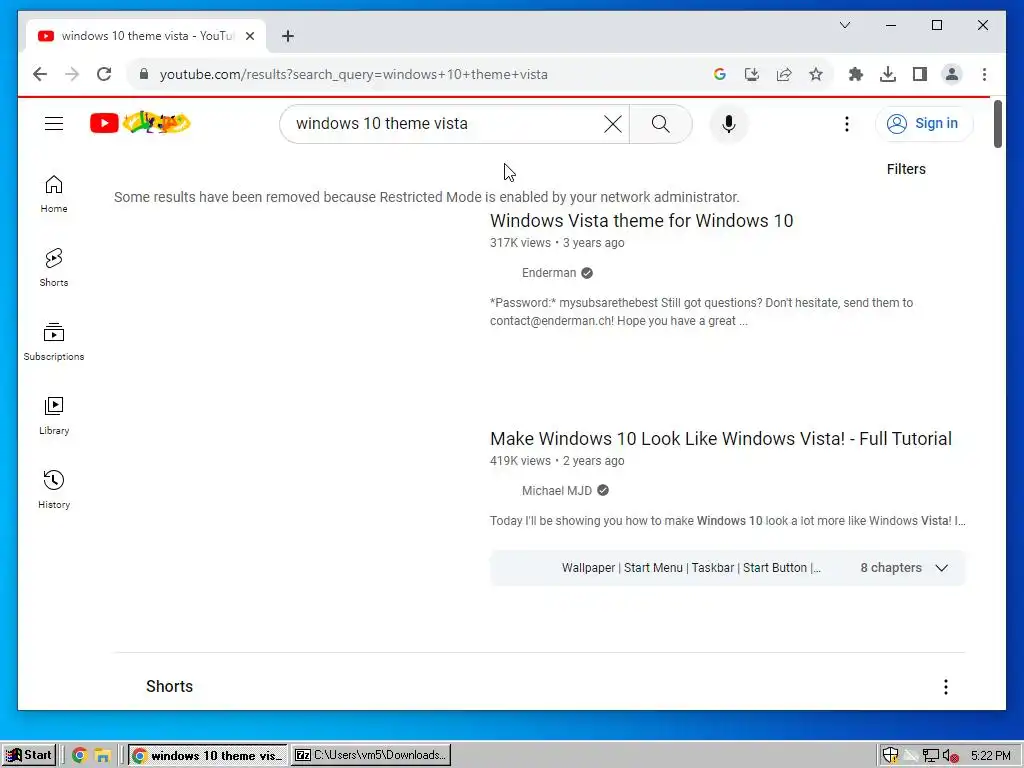Share this page via share icon
Viewport: 1024px width, 768px height.
click(x=784, y=74)
